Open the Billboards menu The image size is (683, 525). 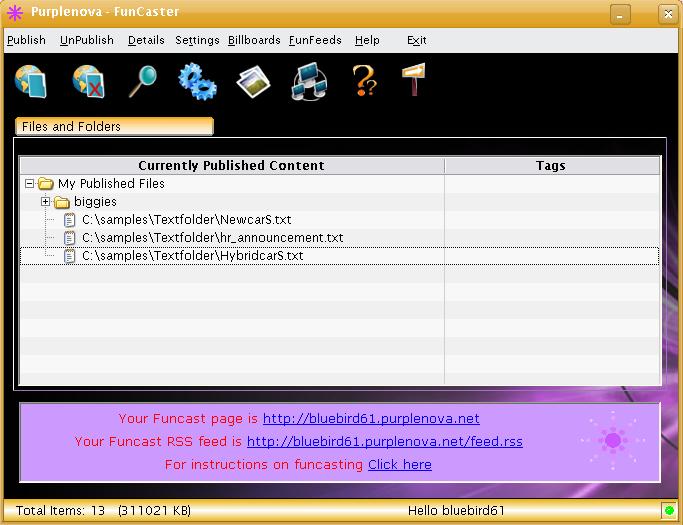pyautogui.click(x=254, y=40)
